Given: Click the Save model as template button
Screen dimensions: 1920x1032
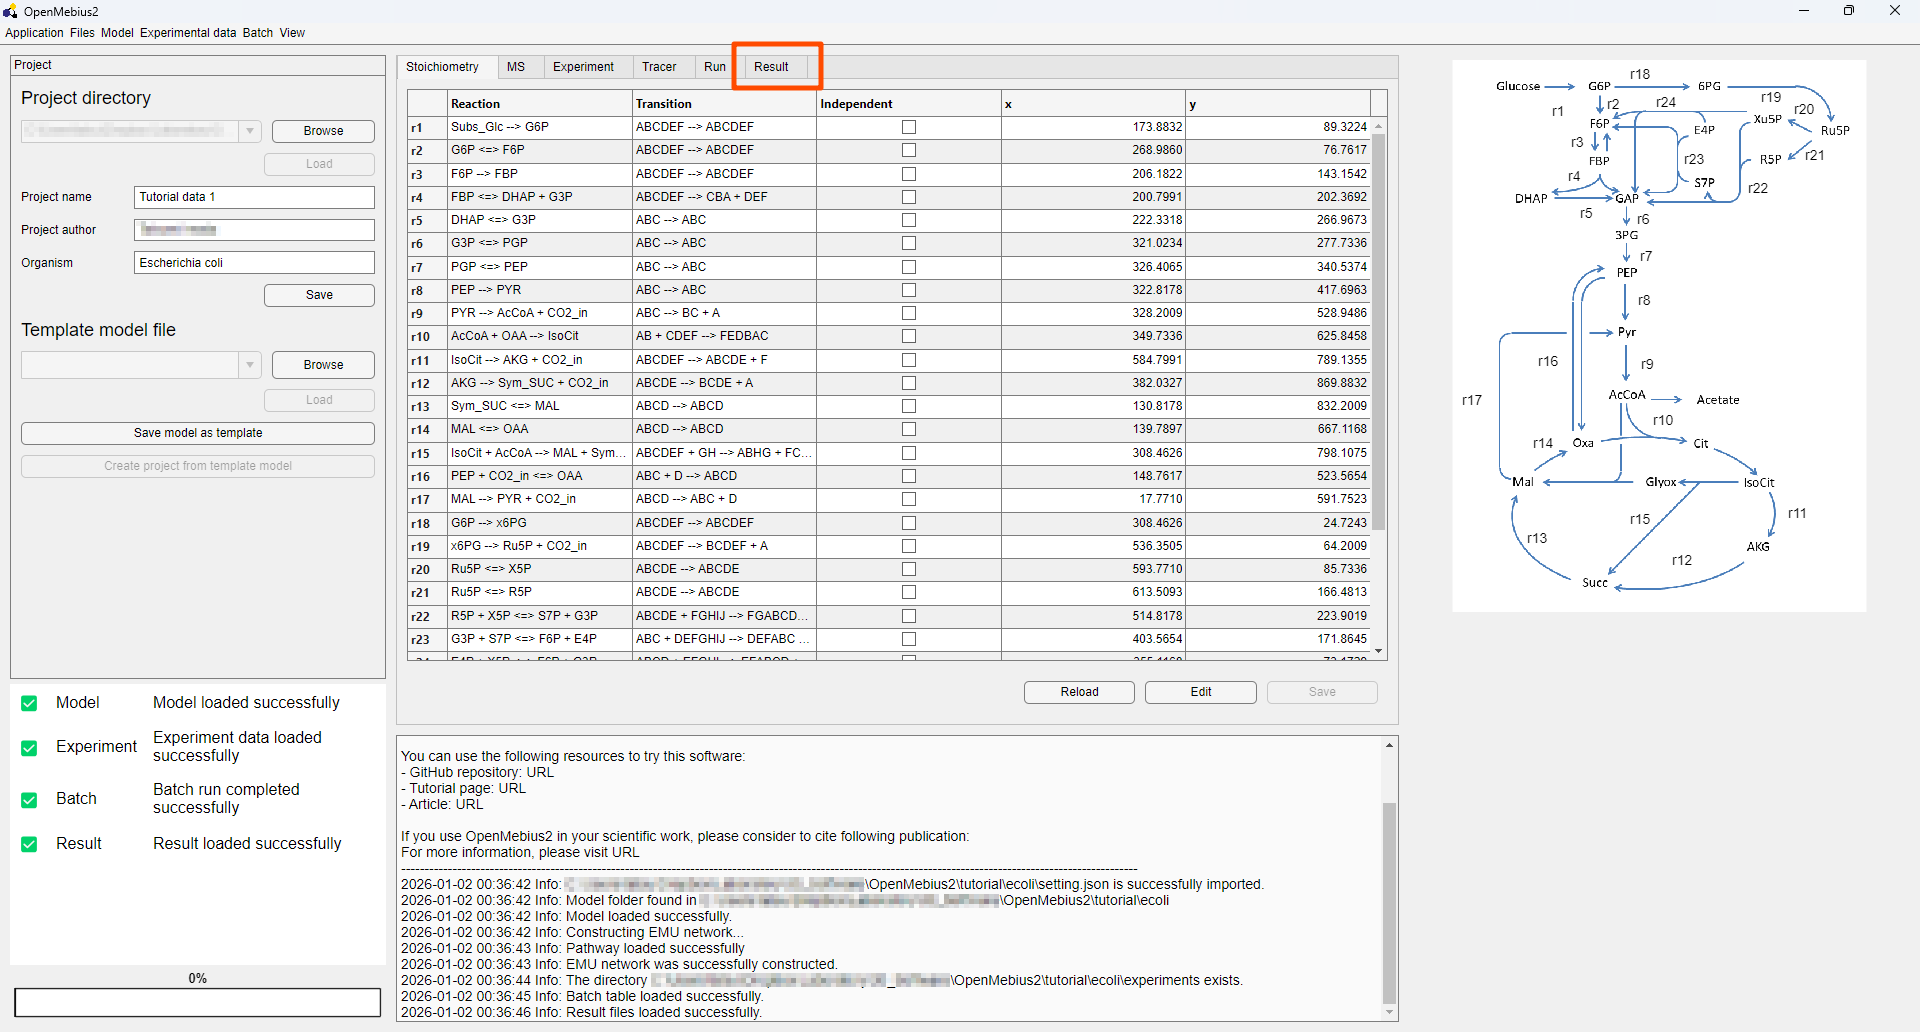Looking at the screenshot, I should 197,433.
